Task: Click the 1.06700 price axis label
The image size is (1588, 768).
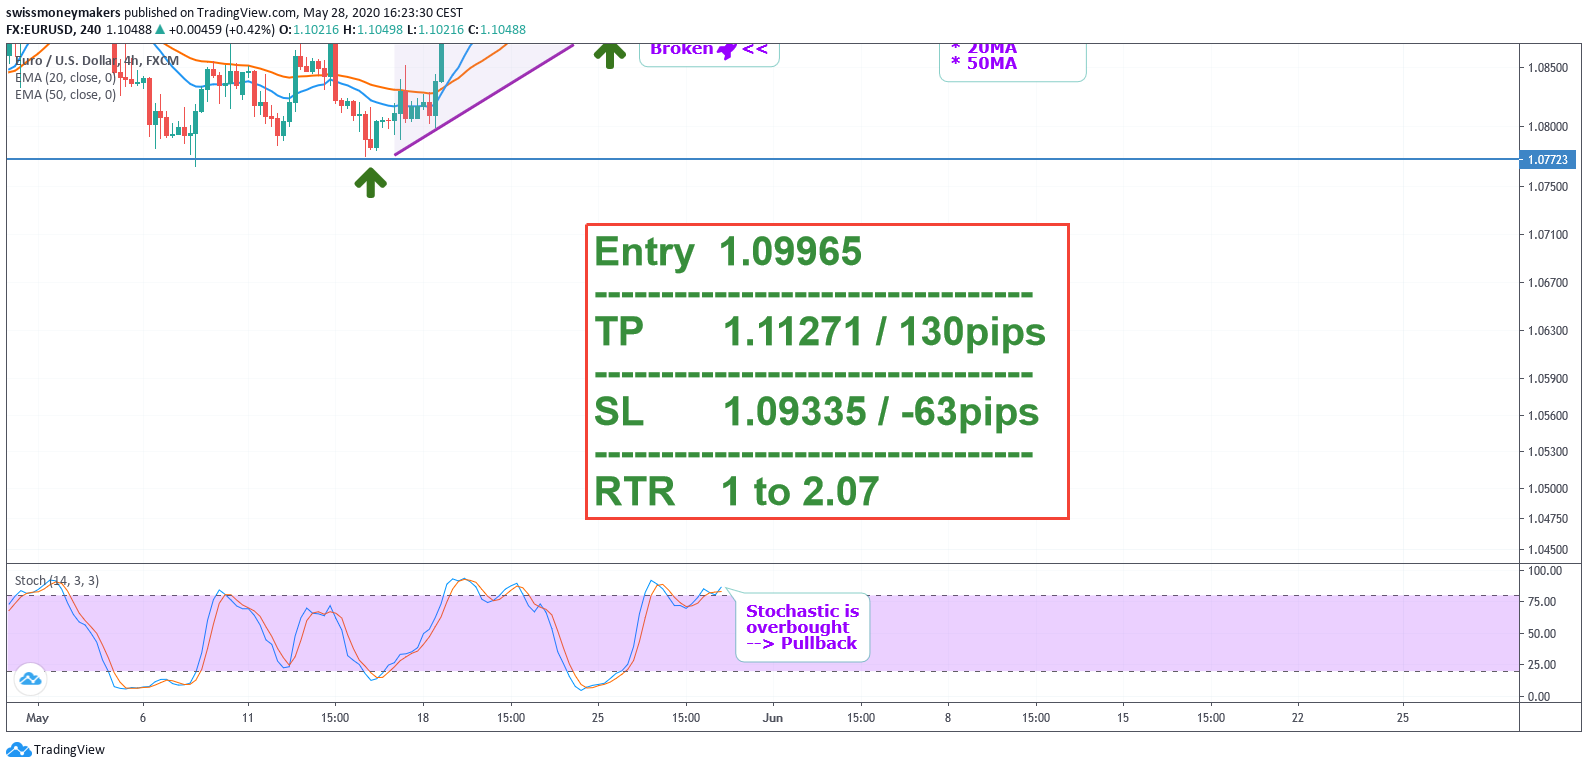Action: coord(1548,283)
